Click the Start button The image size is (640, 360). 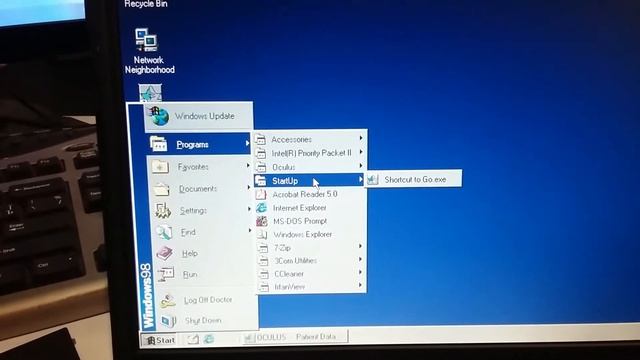160,340
